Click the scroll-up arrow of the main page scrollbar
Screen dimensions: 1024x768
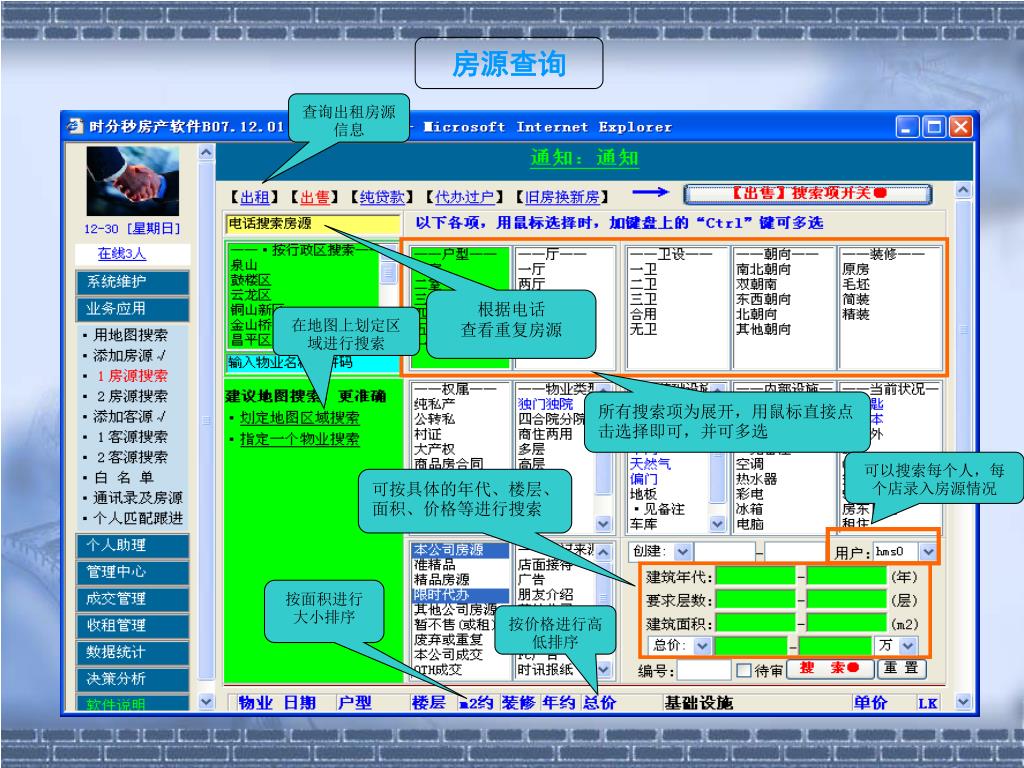point(963,190)
